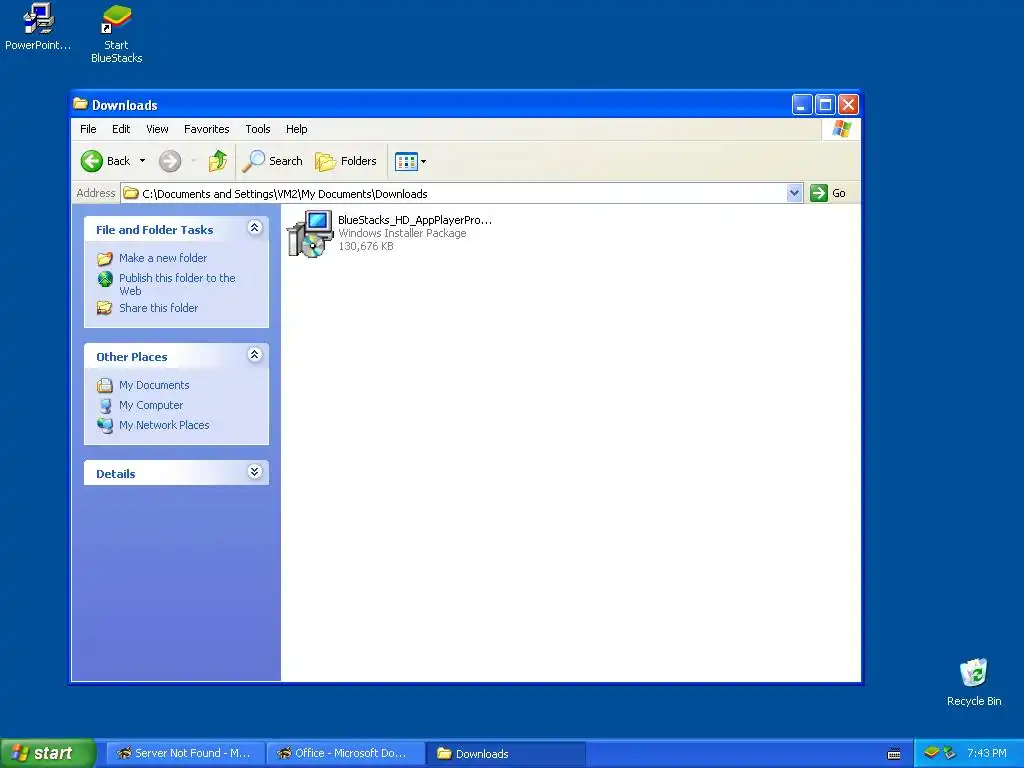
Task: Click the network tray icon beside BlueStacks
Action: pyautogui.click(x=949, y=753)
